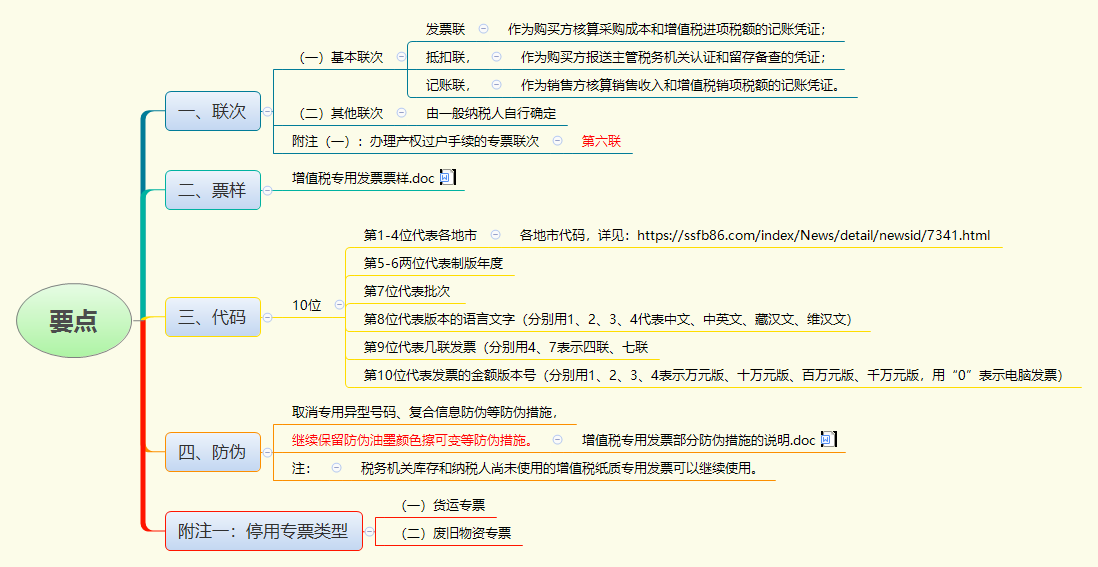Screen dimensions: 1098x567
Task: Collapse the 三、代码 branch toggle
Action: [267, 317]
